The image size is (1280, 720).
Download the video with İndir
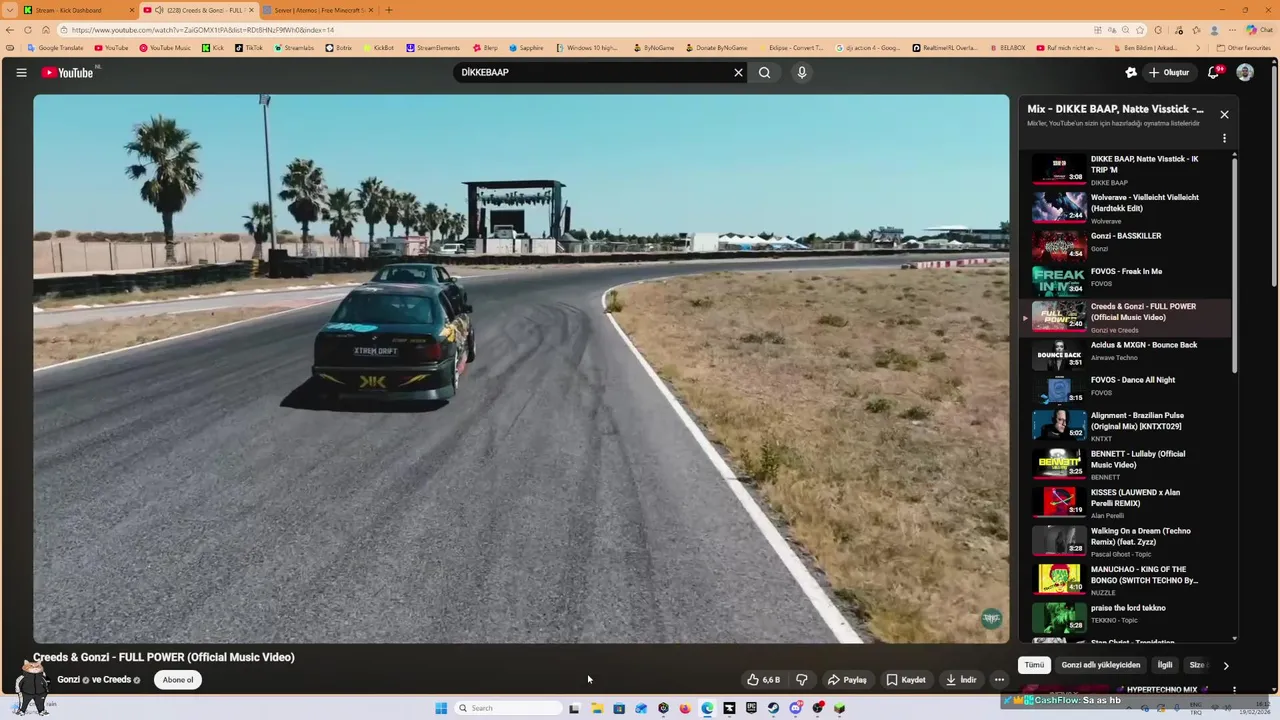[961, 680]
